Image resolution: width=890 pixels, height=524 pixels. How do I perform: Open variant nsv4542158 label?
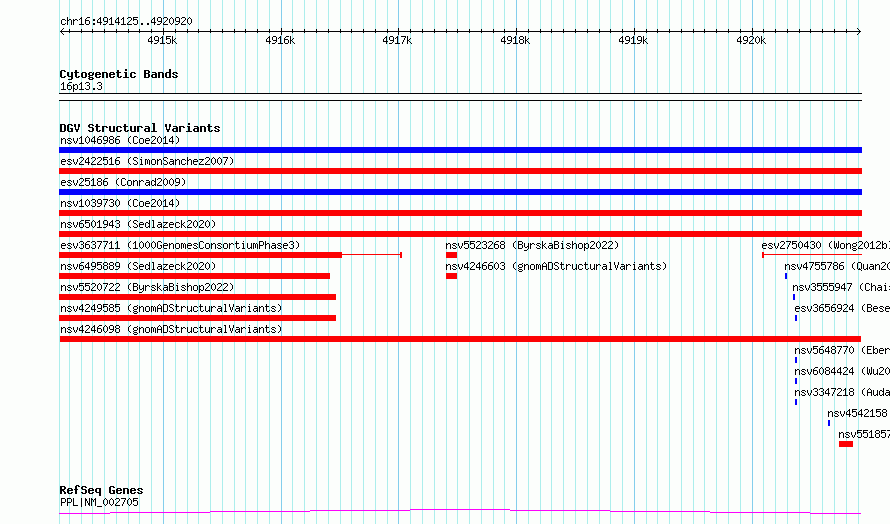pos(858,413)
